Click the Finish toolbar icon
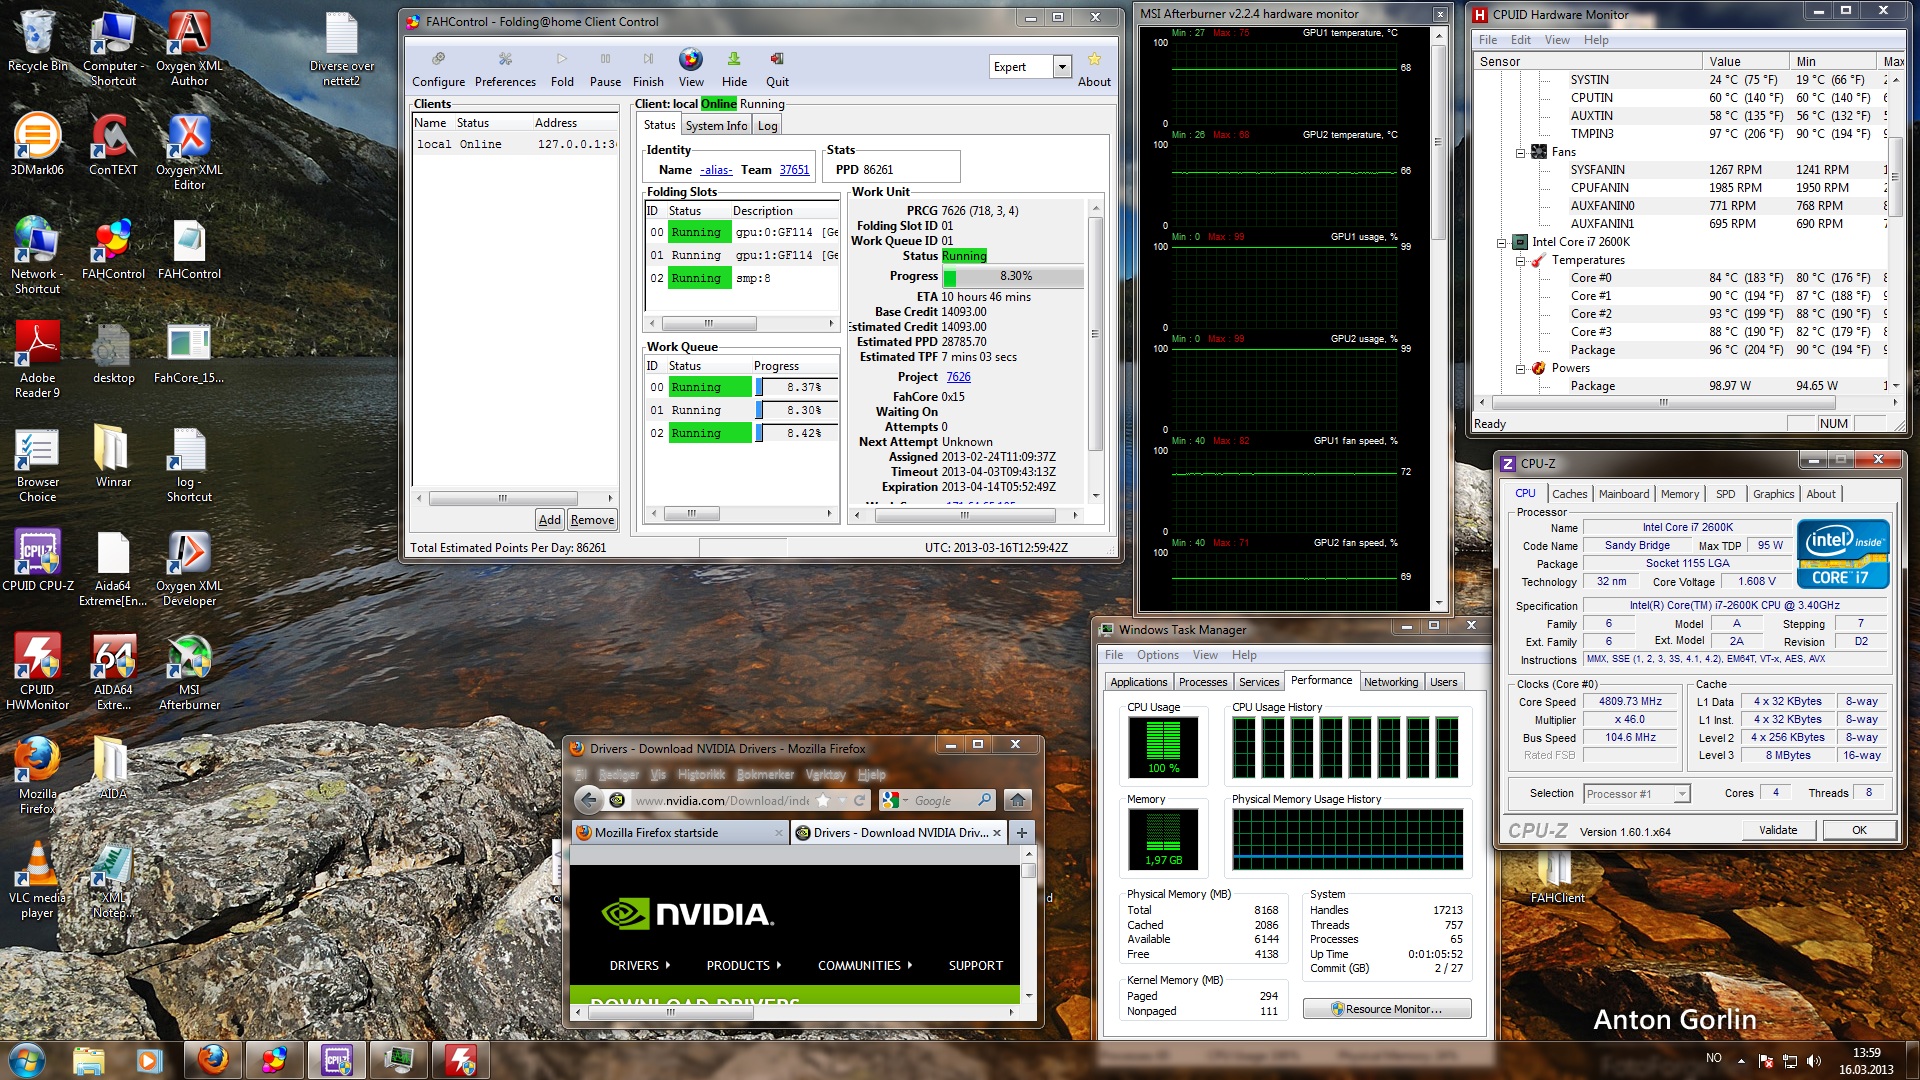Viewport: 1920px width, 1080px height. coord(648,69)
